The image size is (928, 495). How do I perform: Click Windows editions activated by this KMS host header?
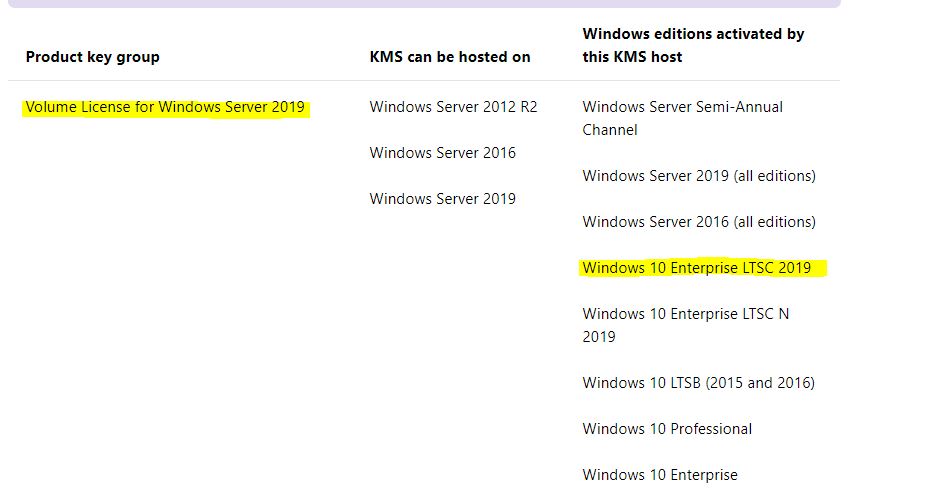tap(693, 45)
